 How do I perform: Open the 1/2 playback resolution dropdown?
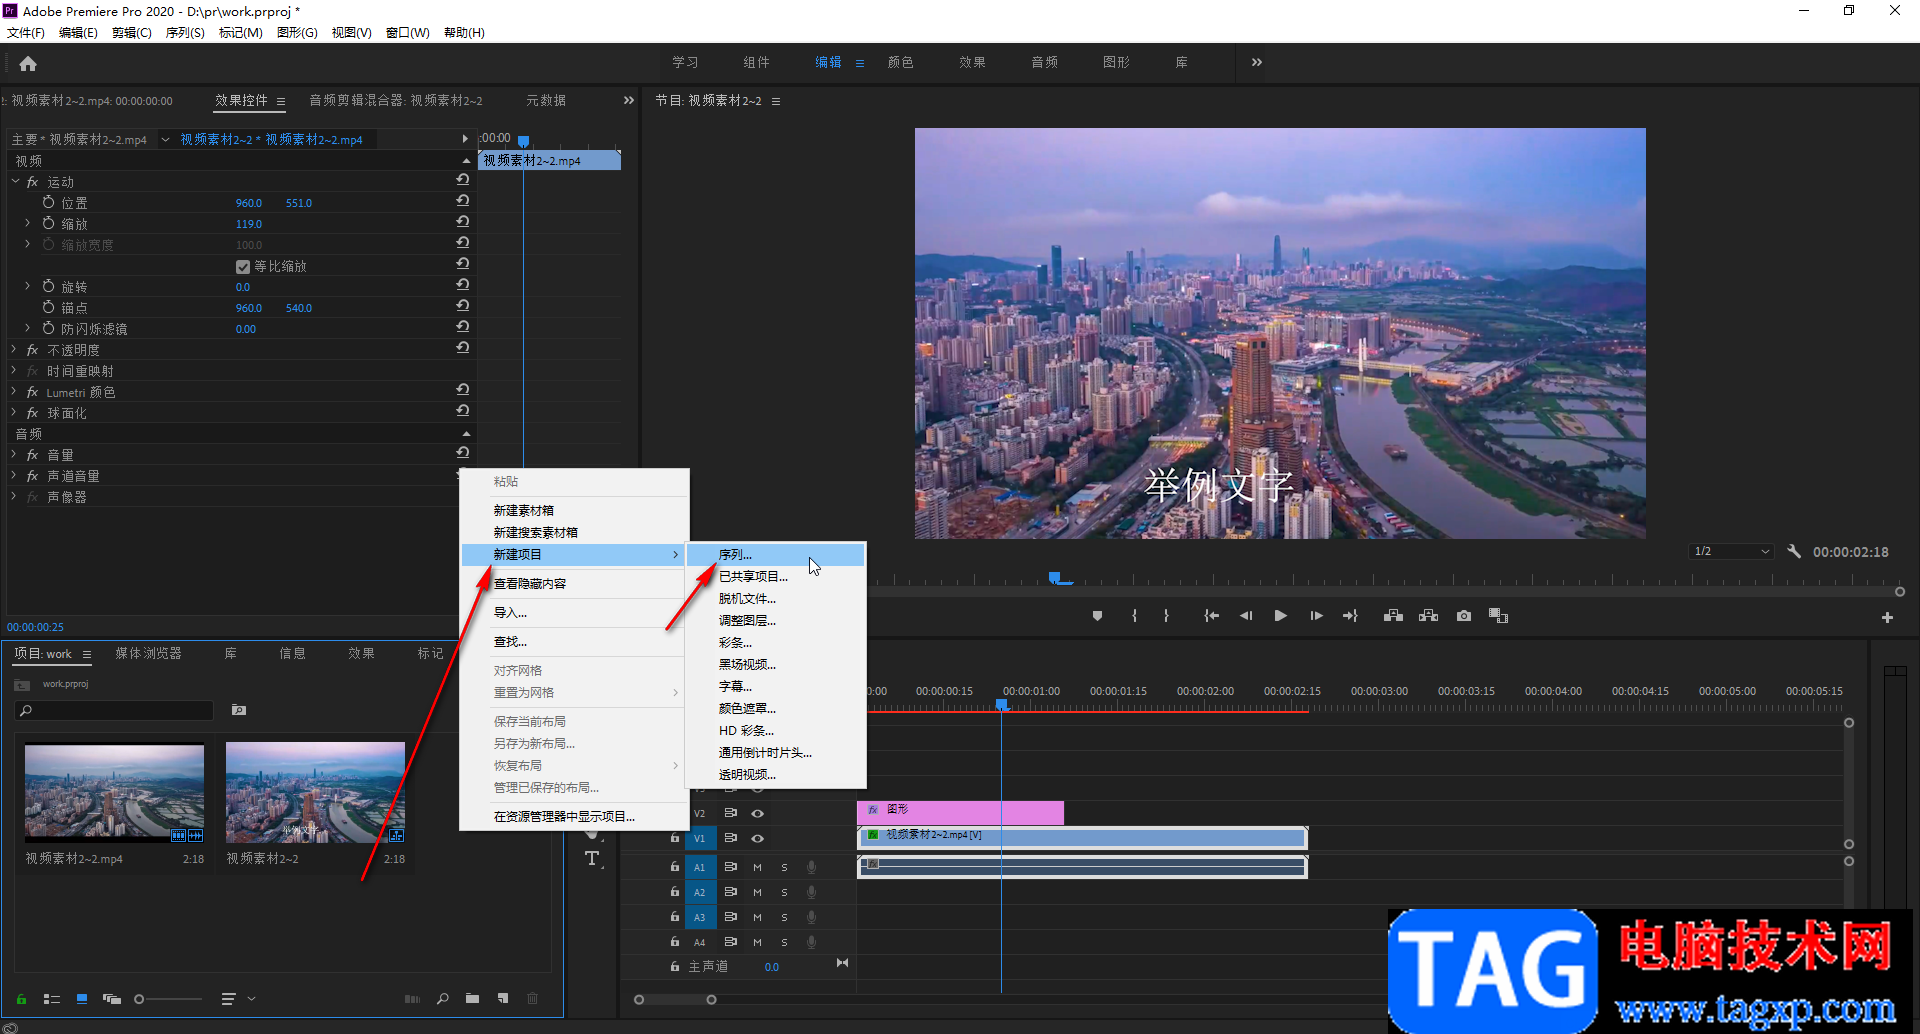(1732, 552)
